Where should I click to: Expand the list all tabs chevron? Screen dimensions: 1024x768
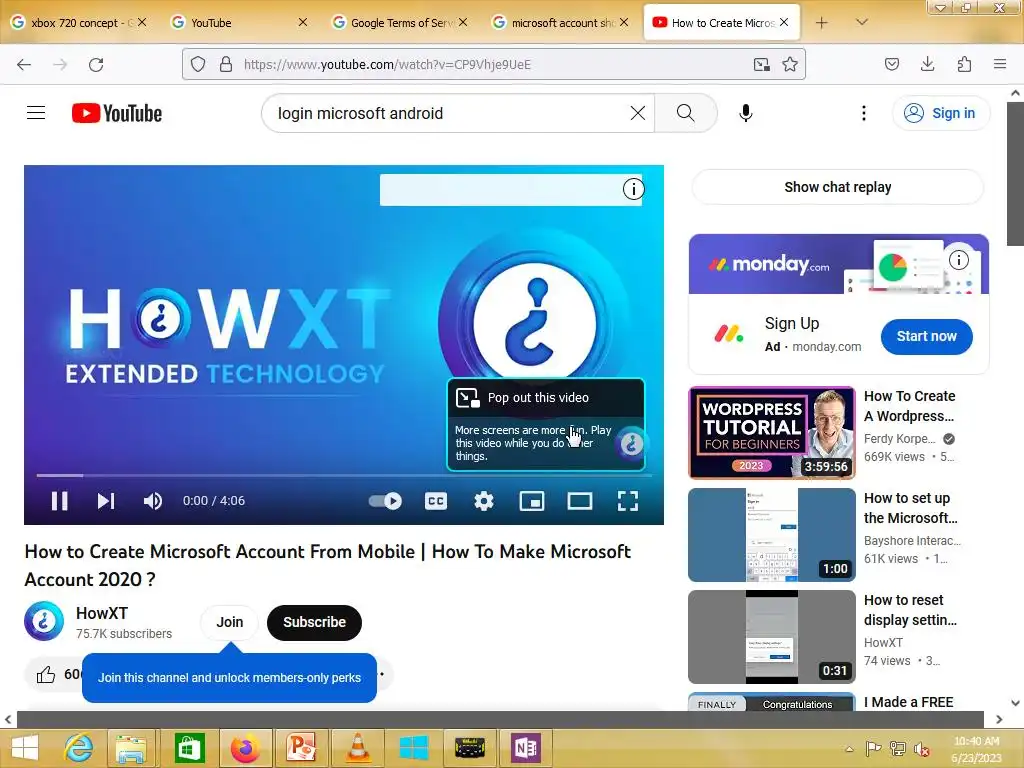(x=861, y=22)
